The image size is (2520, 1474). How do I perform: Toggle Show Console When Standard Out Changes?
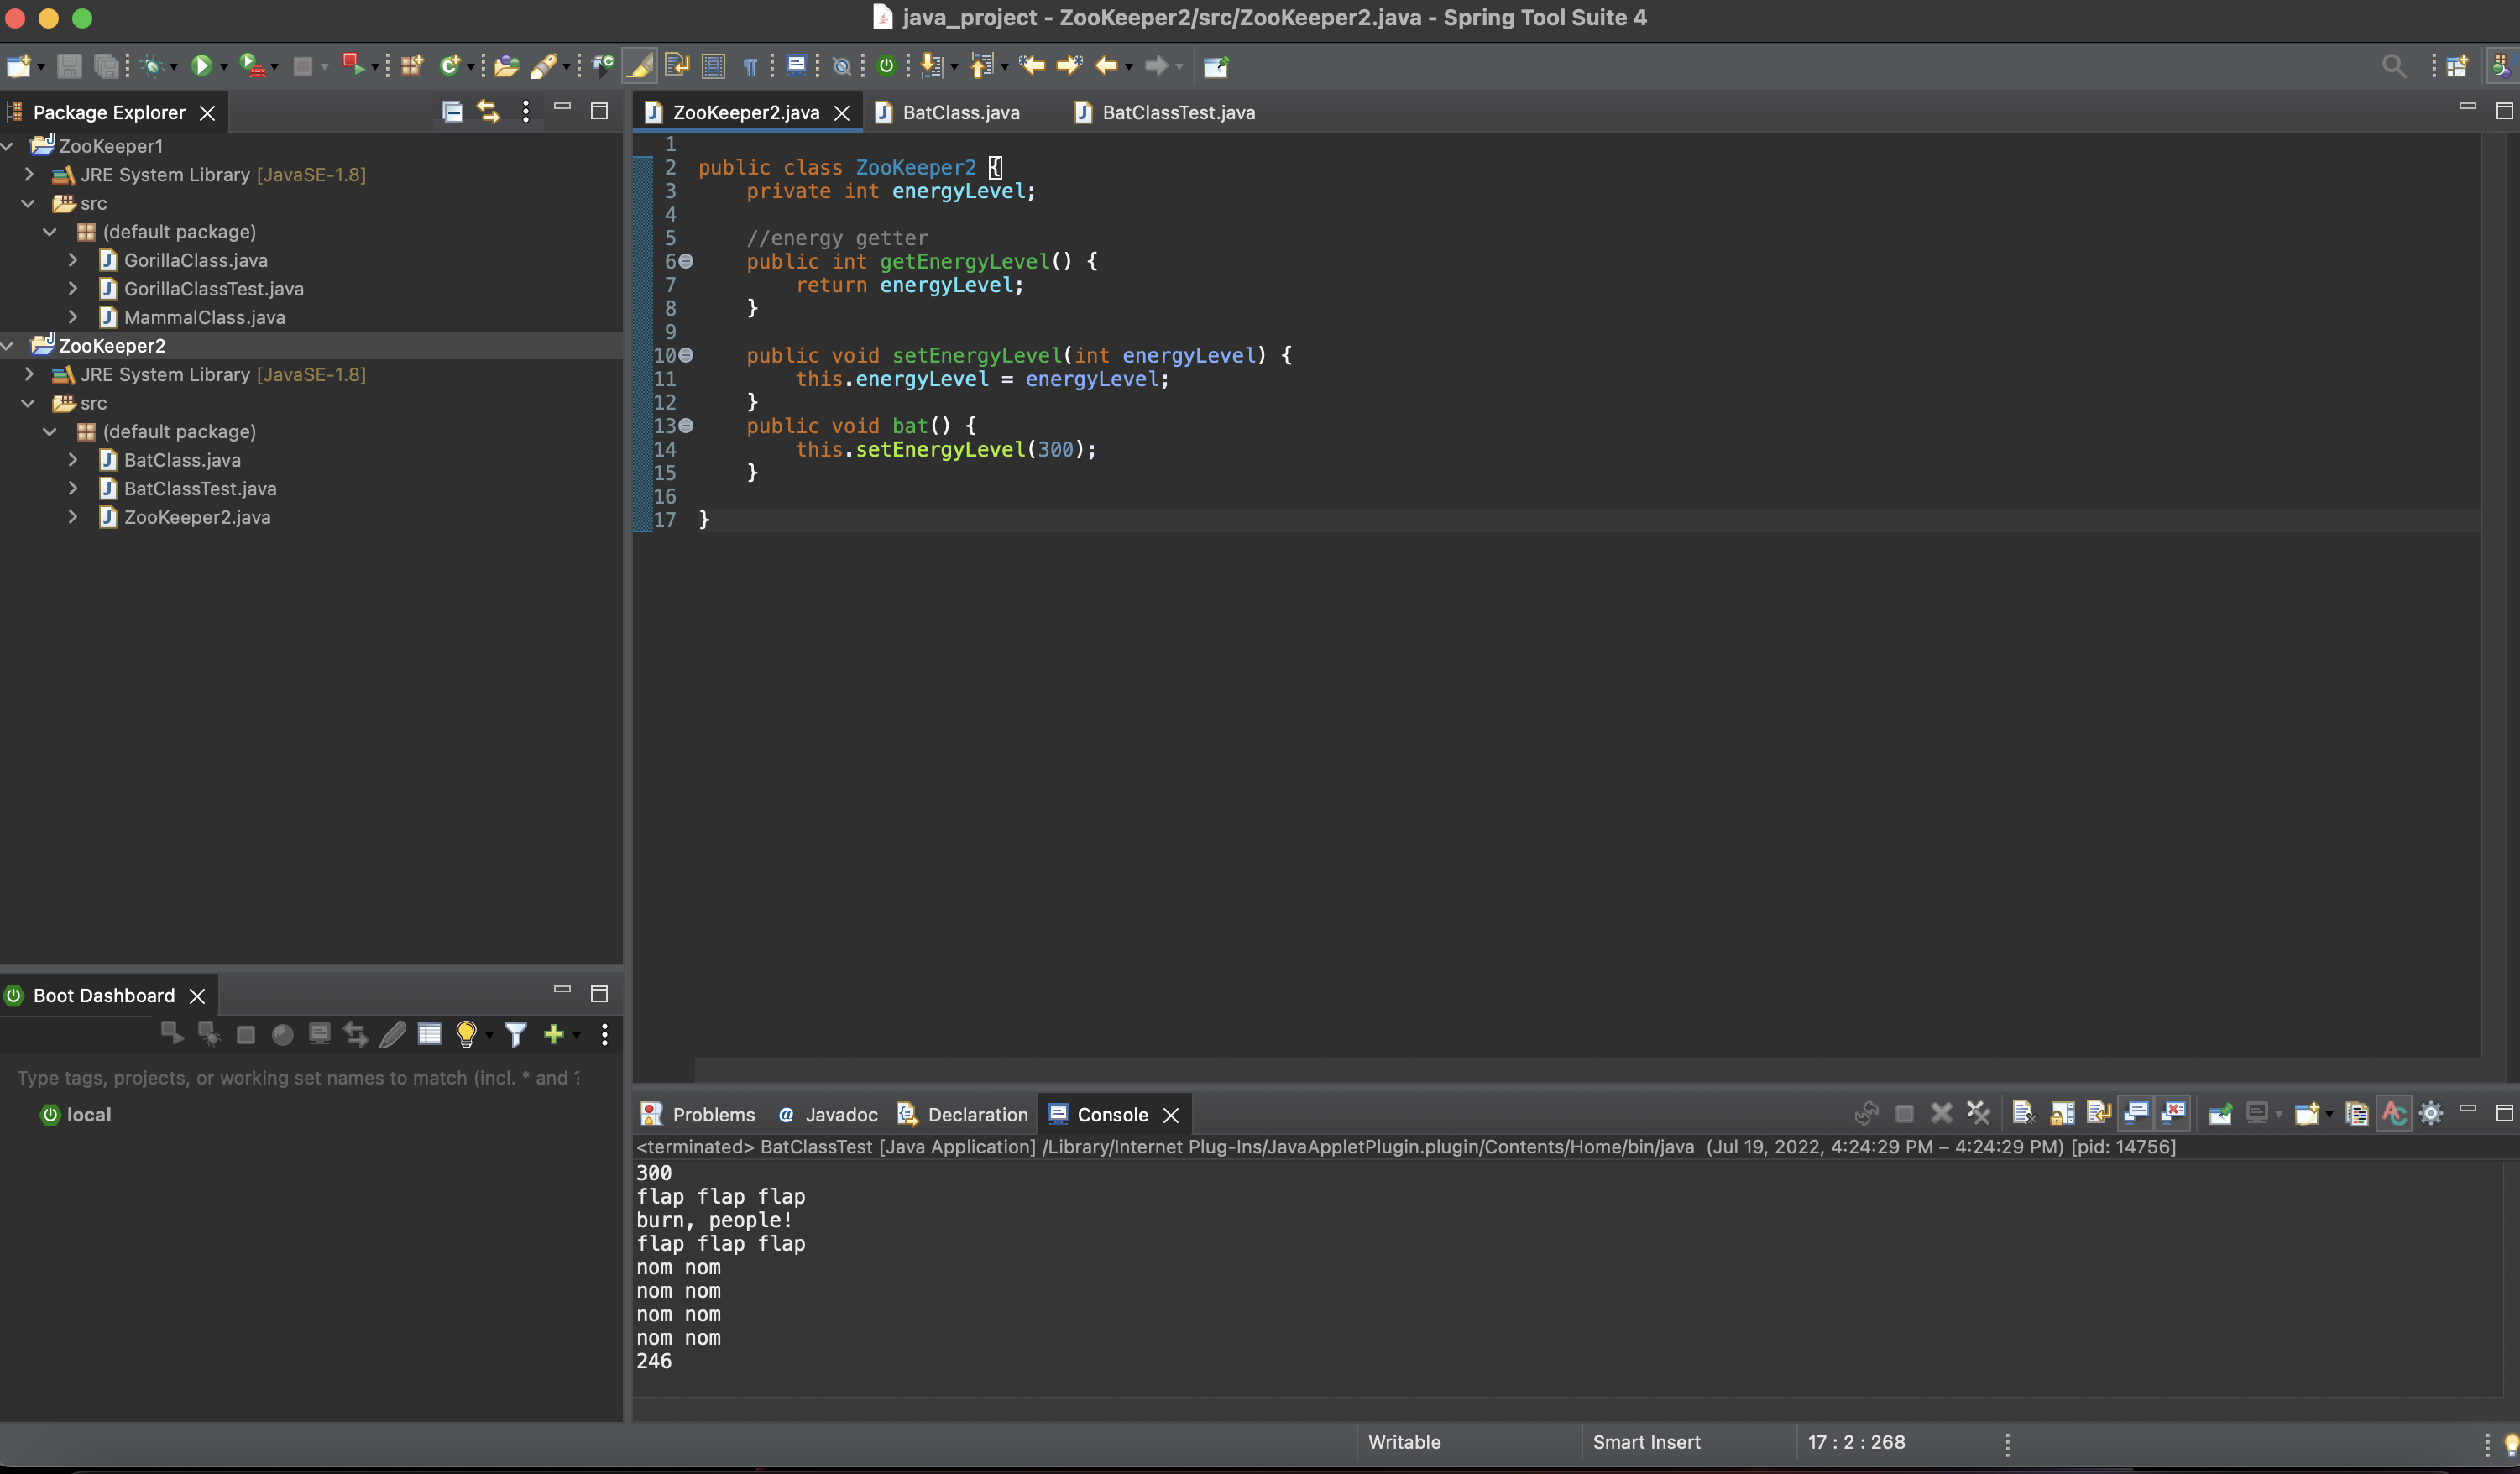pyautogui.click(x=2136, y=1113)
